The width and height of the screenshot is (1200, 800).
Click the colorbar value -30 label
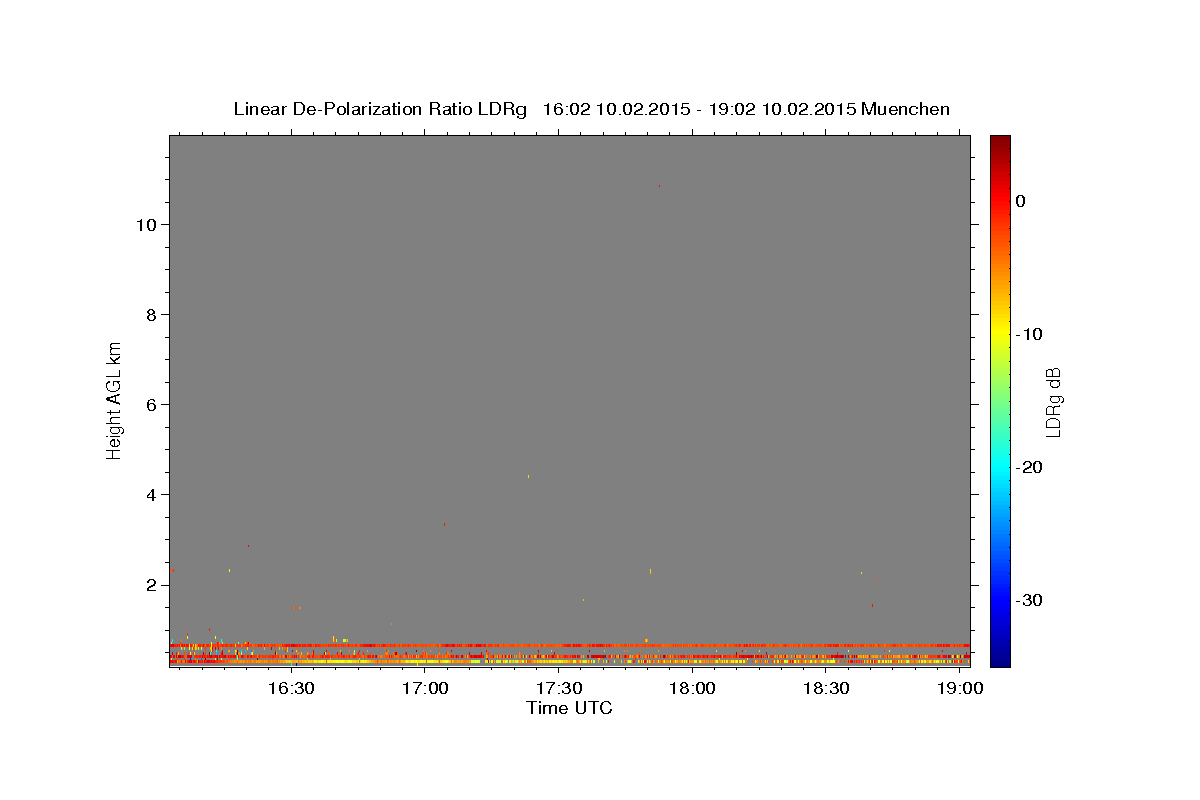1030,600
